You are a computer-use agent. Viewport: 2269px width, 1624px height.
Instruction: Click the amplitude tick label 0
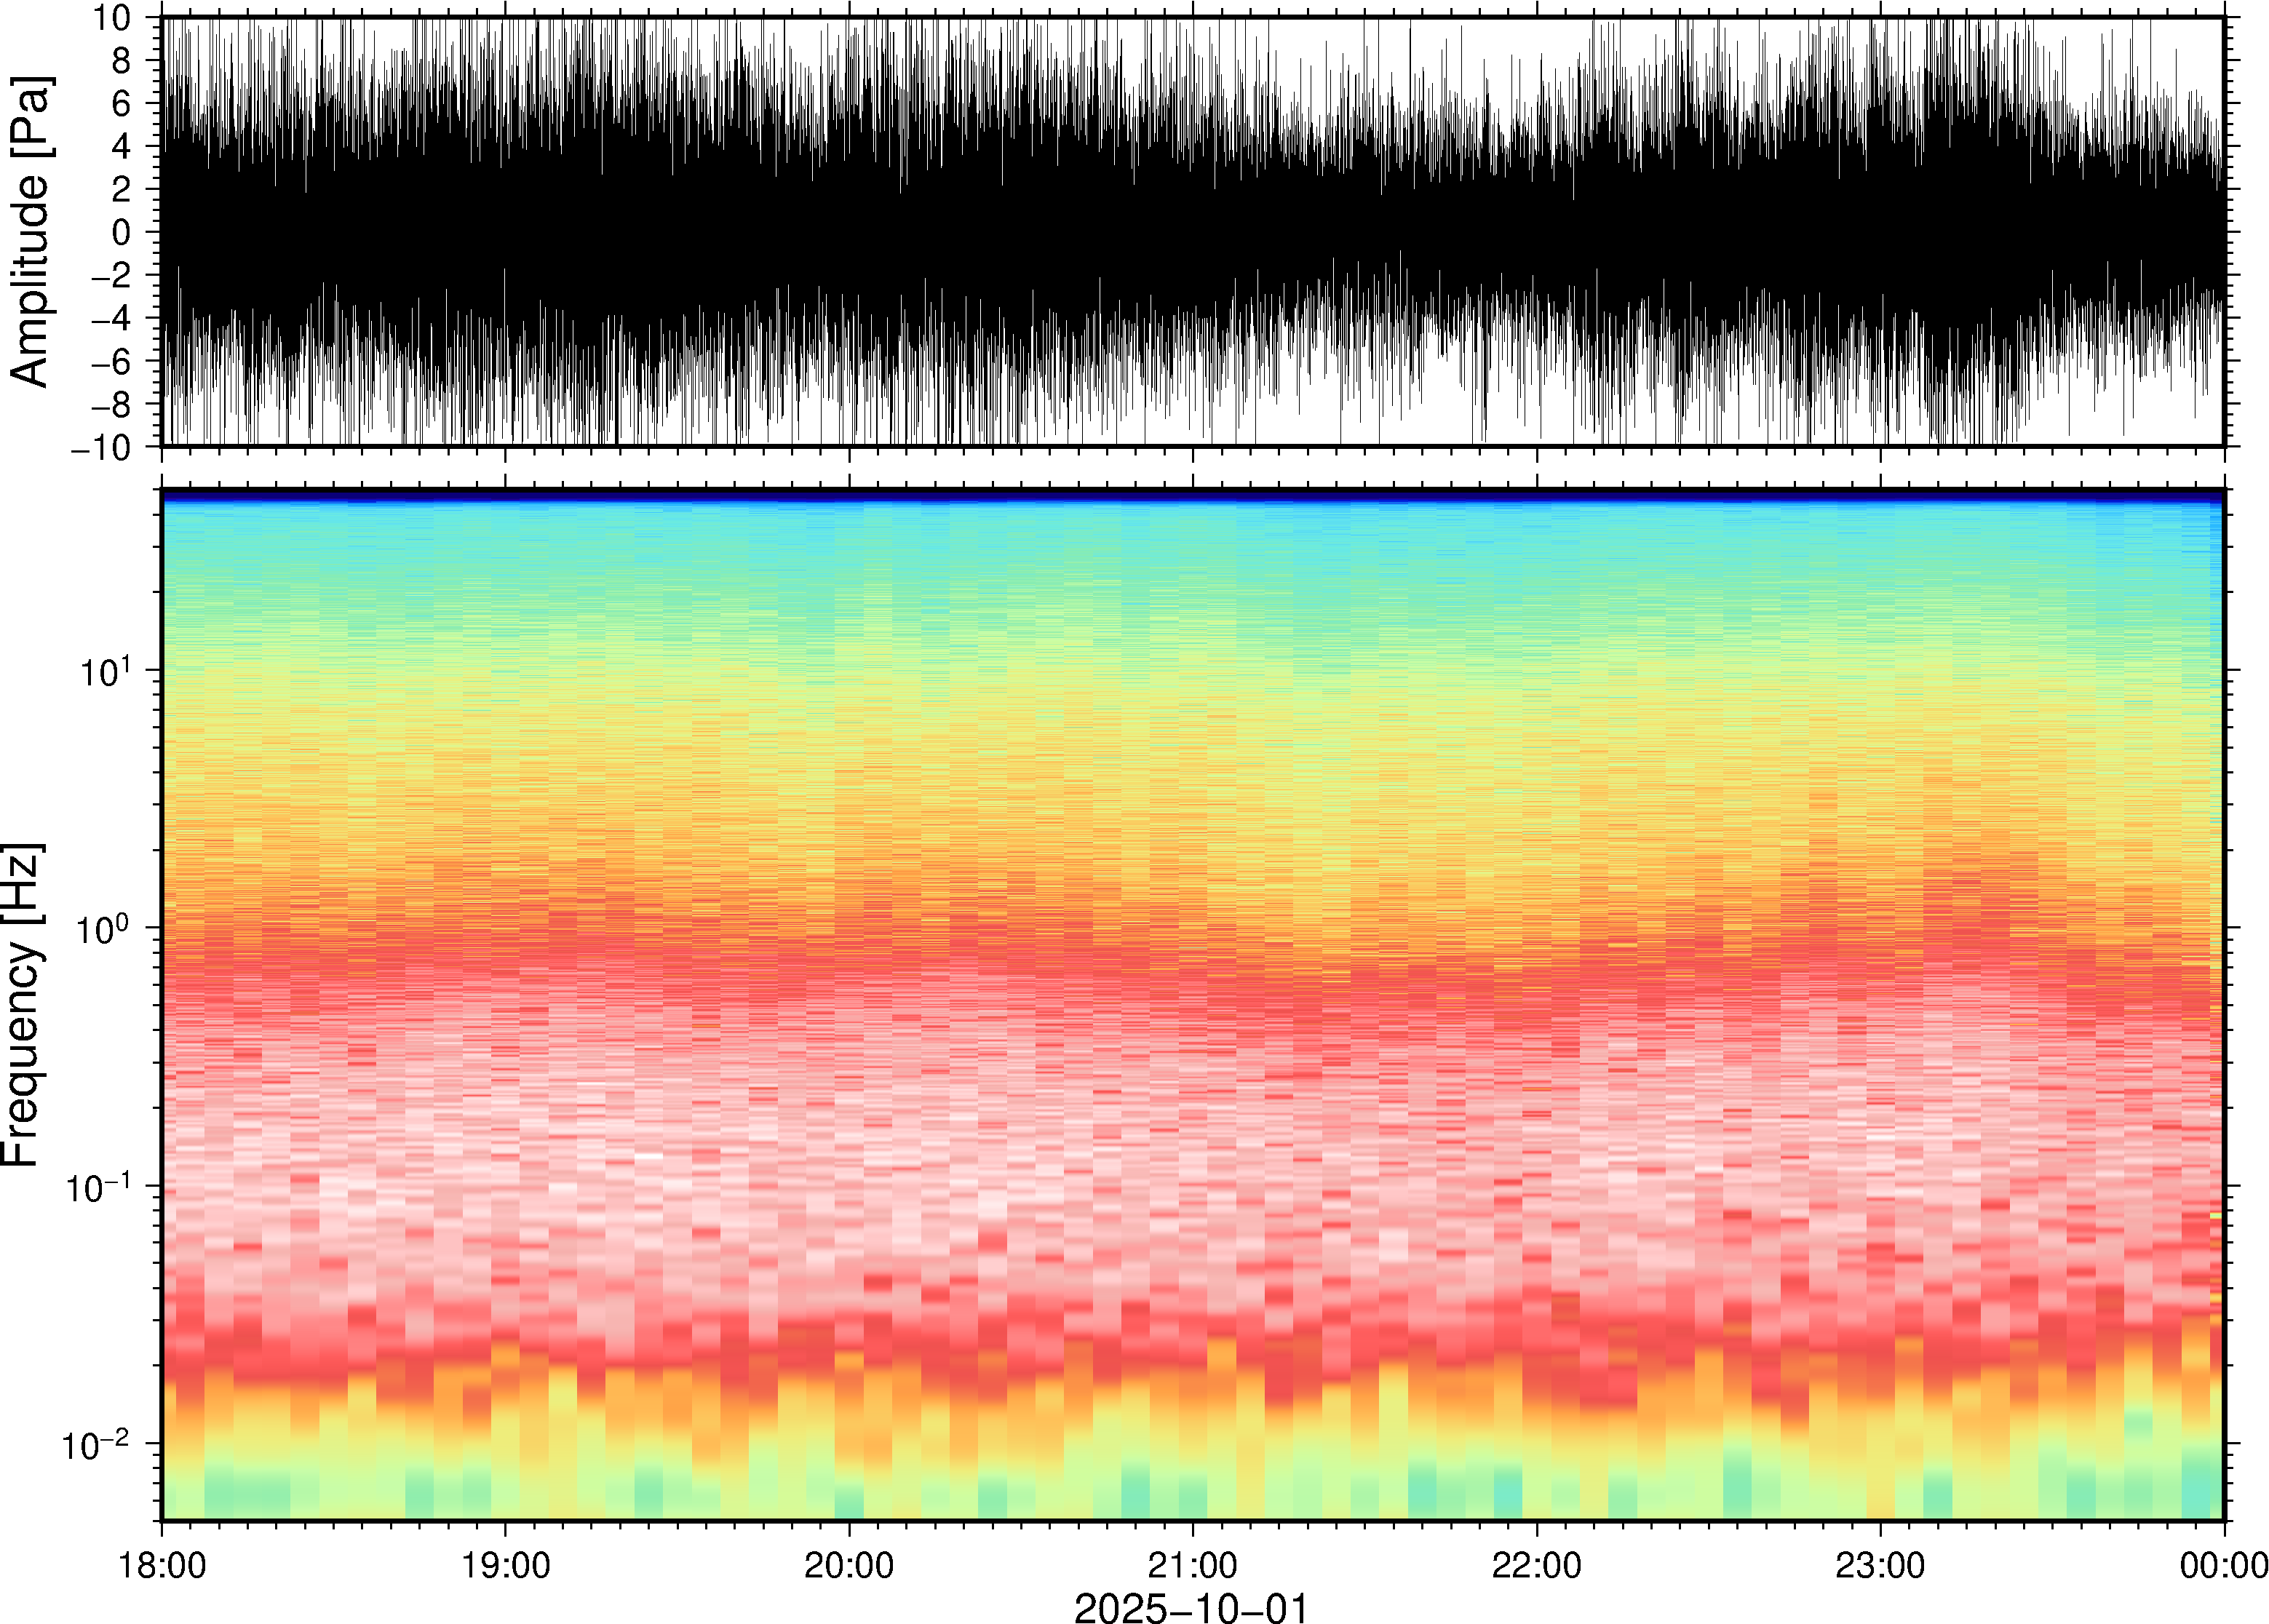(x=121, y=233)
